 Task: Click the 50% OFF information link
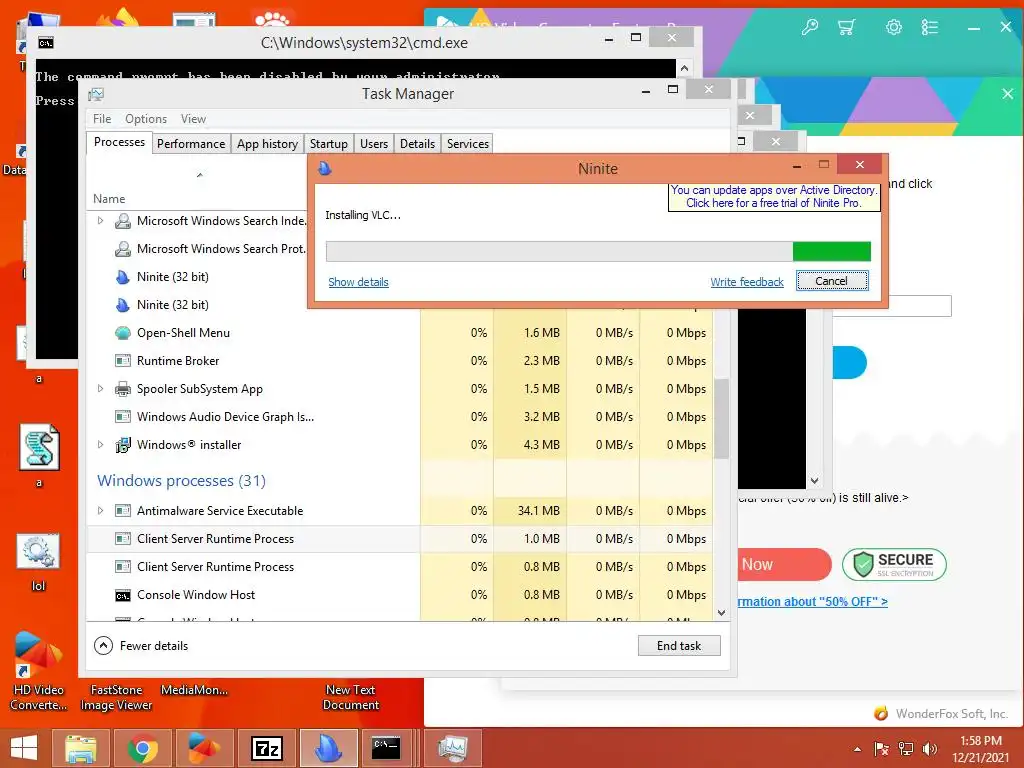pyautogui.click(x=812, y=601)
